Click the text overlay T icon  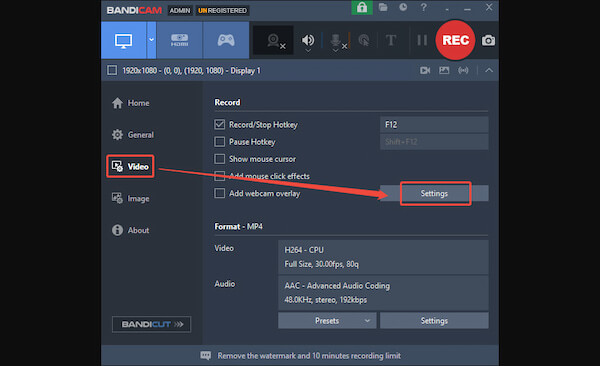click(391, 40)
